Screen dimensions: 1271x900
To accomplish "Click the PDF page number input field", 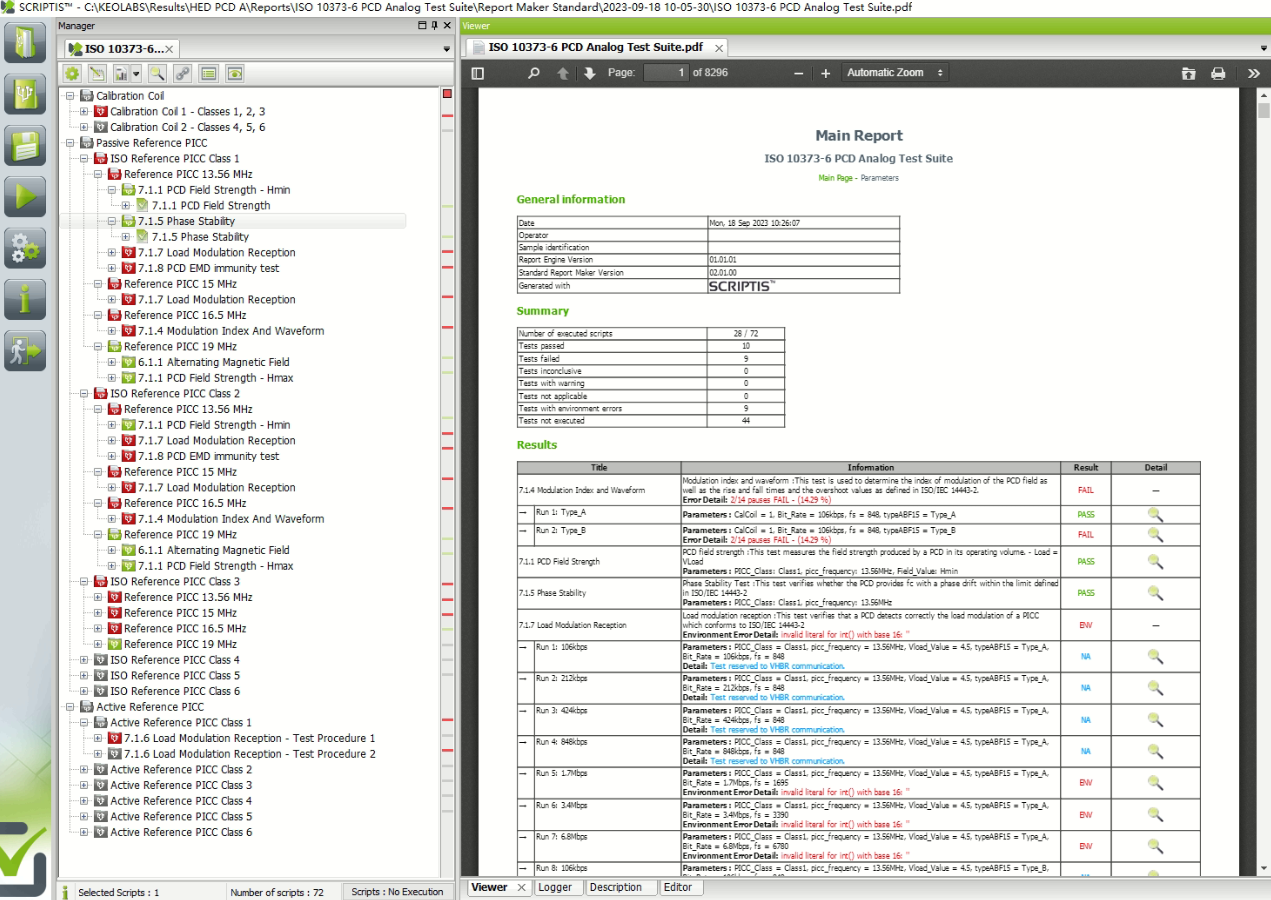I will point(666,73).
